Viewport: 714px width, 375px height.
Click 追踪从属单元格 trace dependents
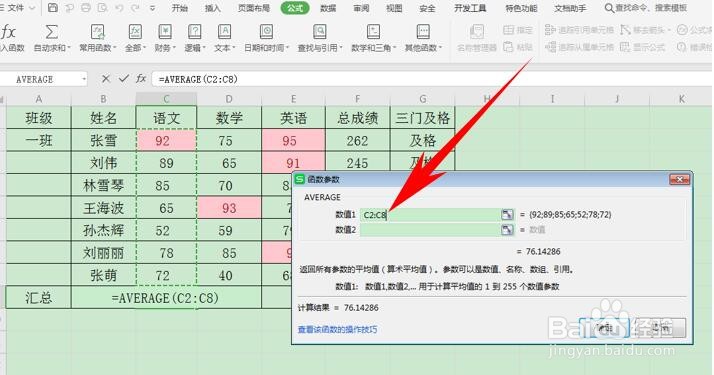tap(580, 47)
